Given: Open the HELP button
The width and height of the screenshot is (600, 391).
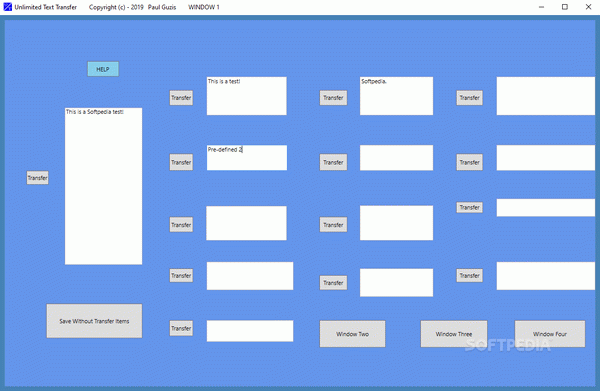Looking at the screenshot, I should coord(103,69).
